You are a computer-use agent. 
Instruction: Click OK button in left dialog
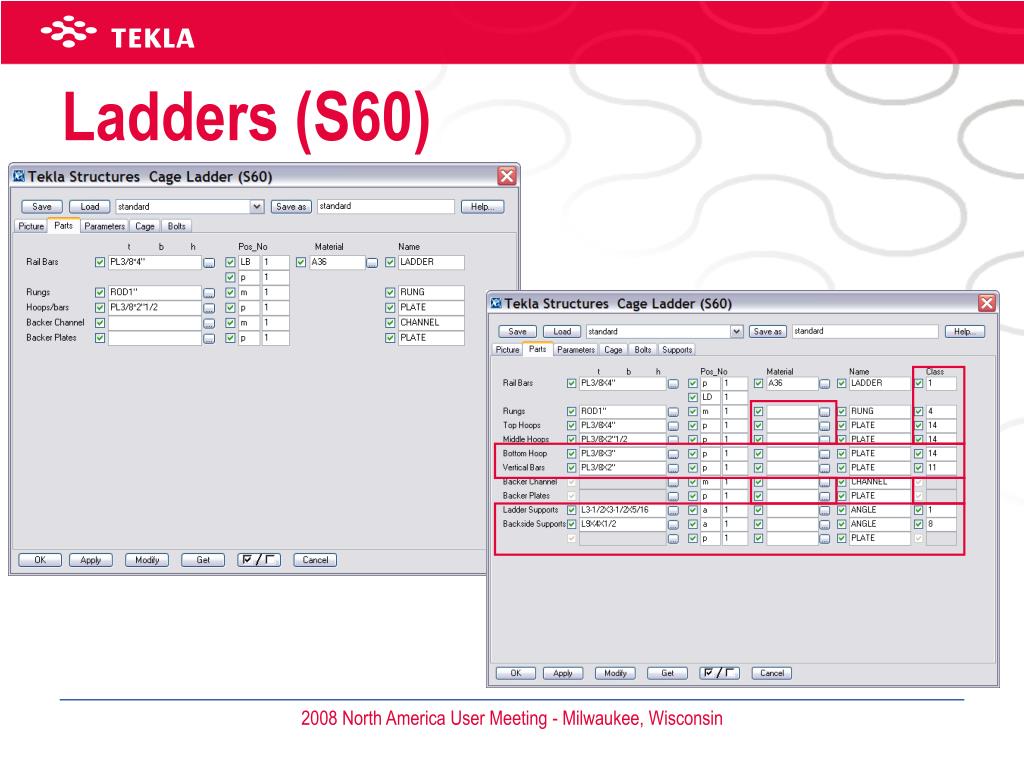click(40, 560)
